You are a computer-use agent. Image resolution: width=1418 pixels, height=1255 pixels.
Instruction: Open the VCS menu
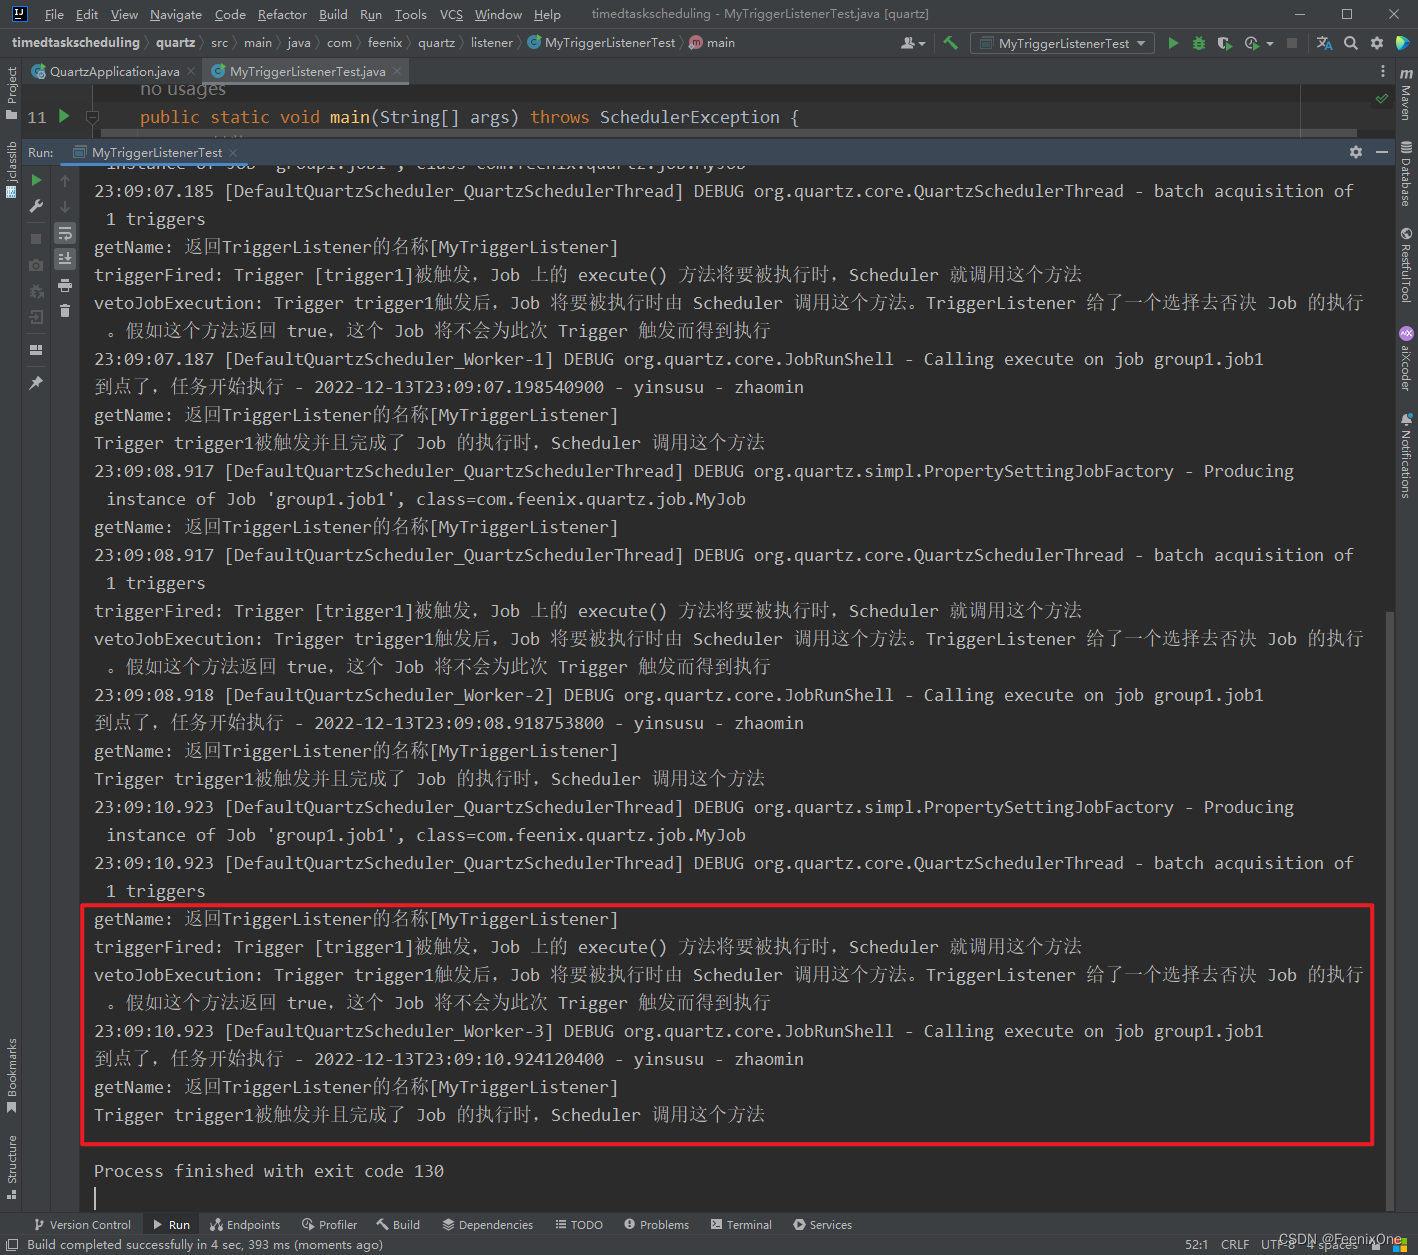coord(451,14)
